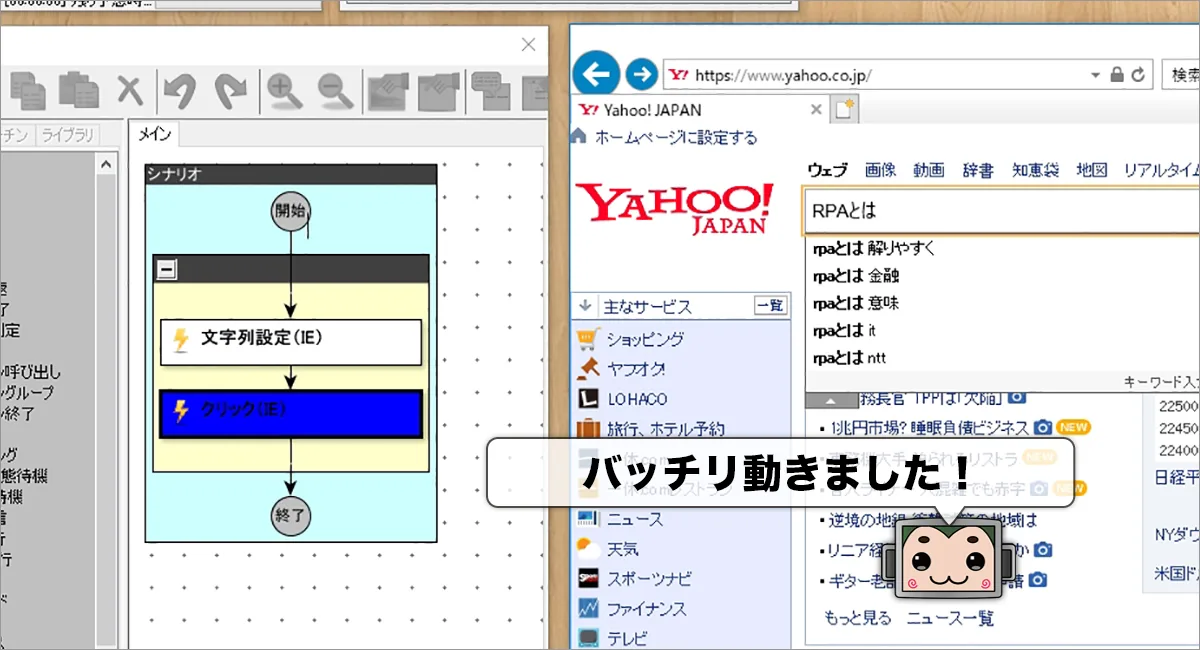Click the copy icon in WinActor toolbar
The width and height of the screenshot is (1200, 650).
29,91
